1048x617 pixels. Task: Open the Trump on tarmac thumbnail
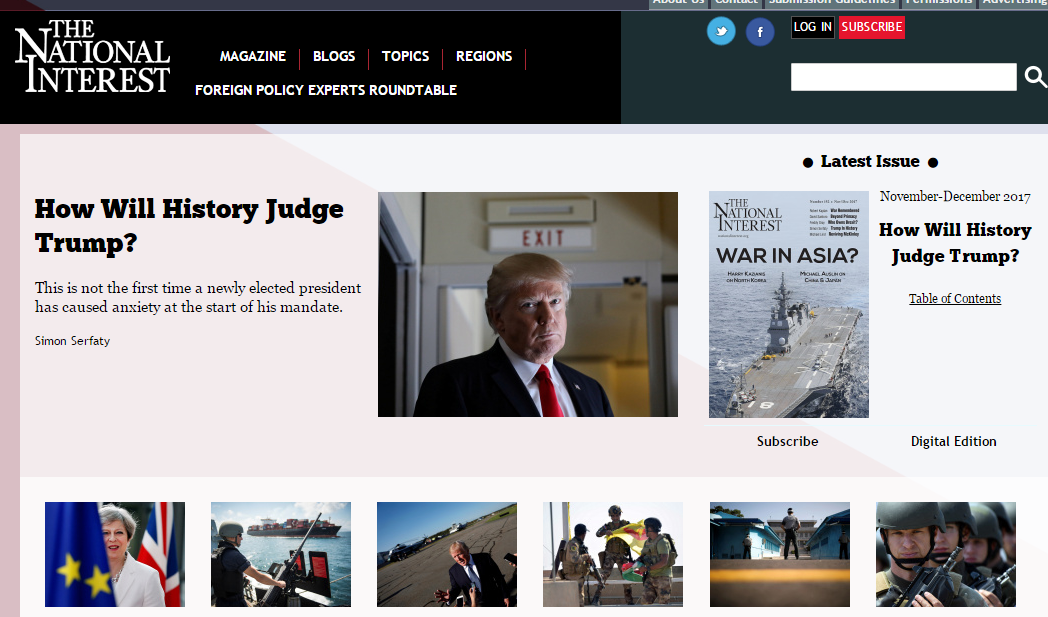(447, 554)
